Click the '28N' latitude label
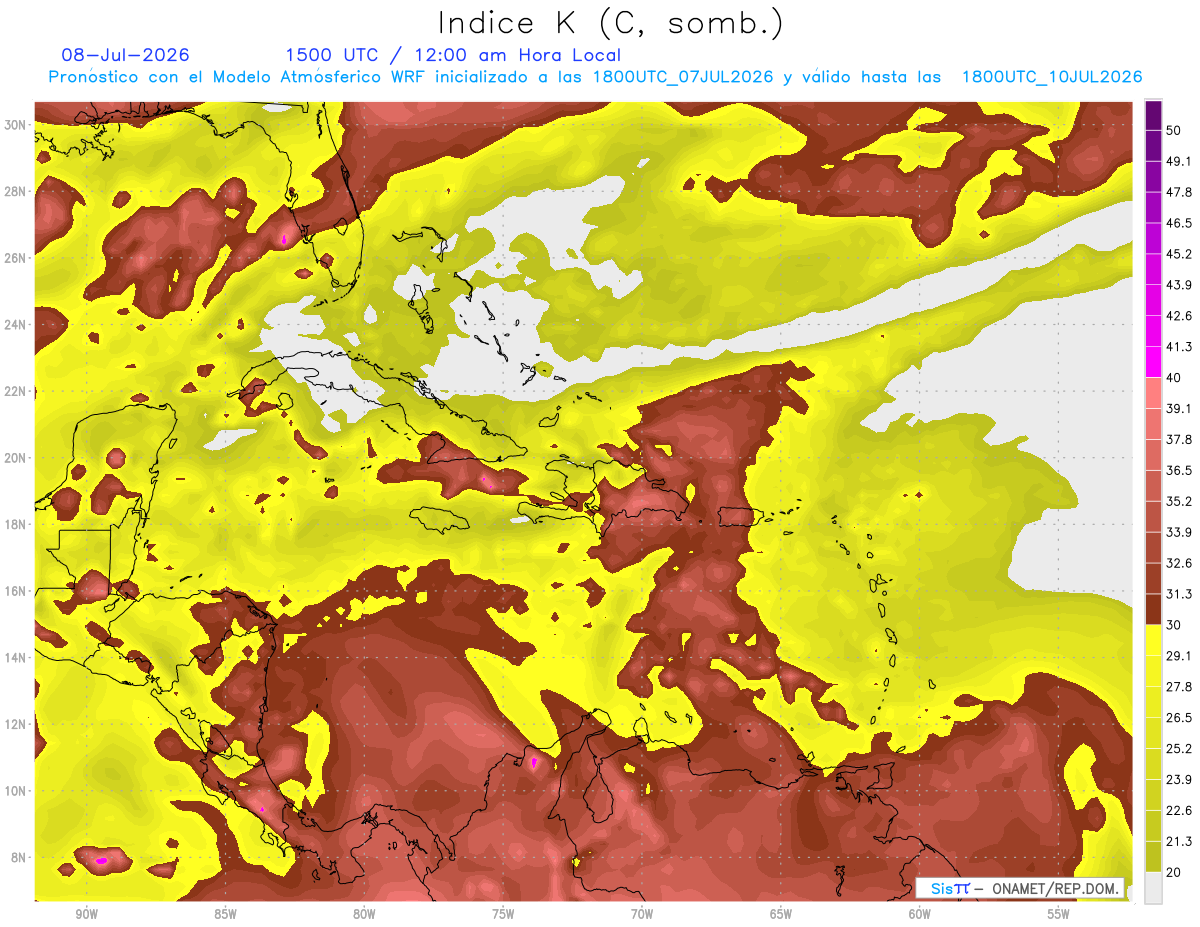Screen dimensions: 1200x927 [x=15, y=191]
